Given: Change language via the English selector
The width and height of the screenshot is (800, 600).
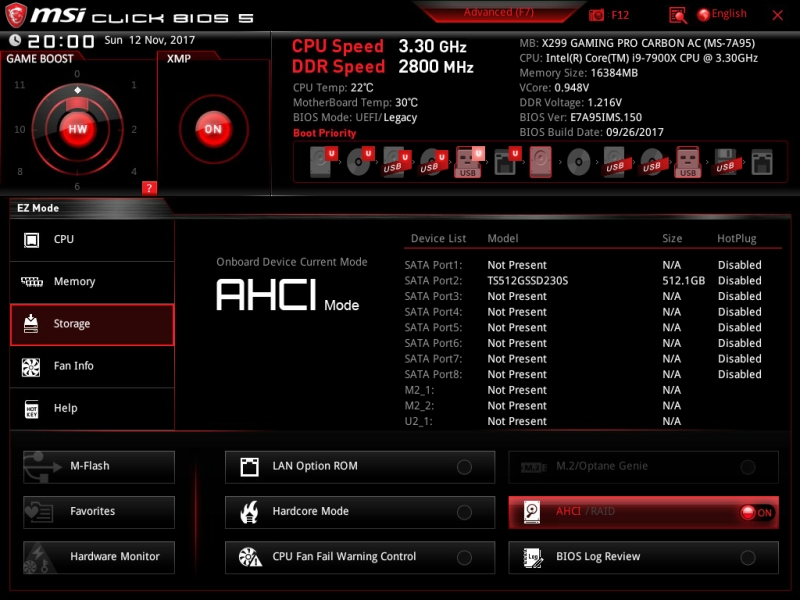Looking at the screenshot, I should (x=722, y=14).
